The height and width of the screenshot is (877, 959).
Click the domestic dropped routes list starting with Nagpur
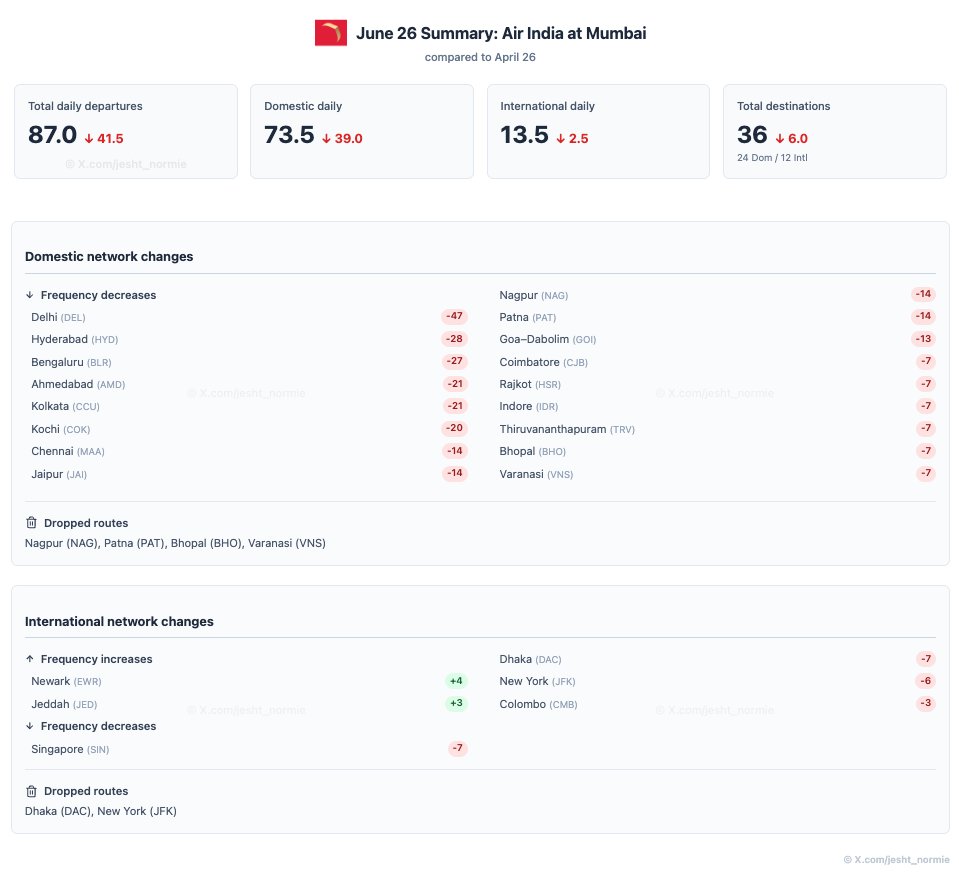(x=175, y=543)
